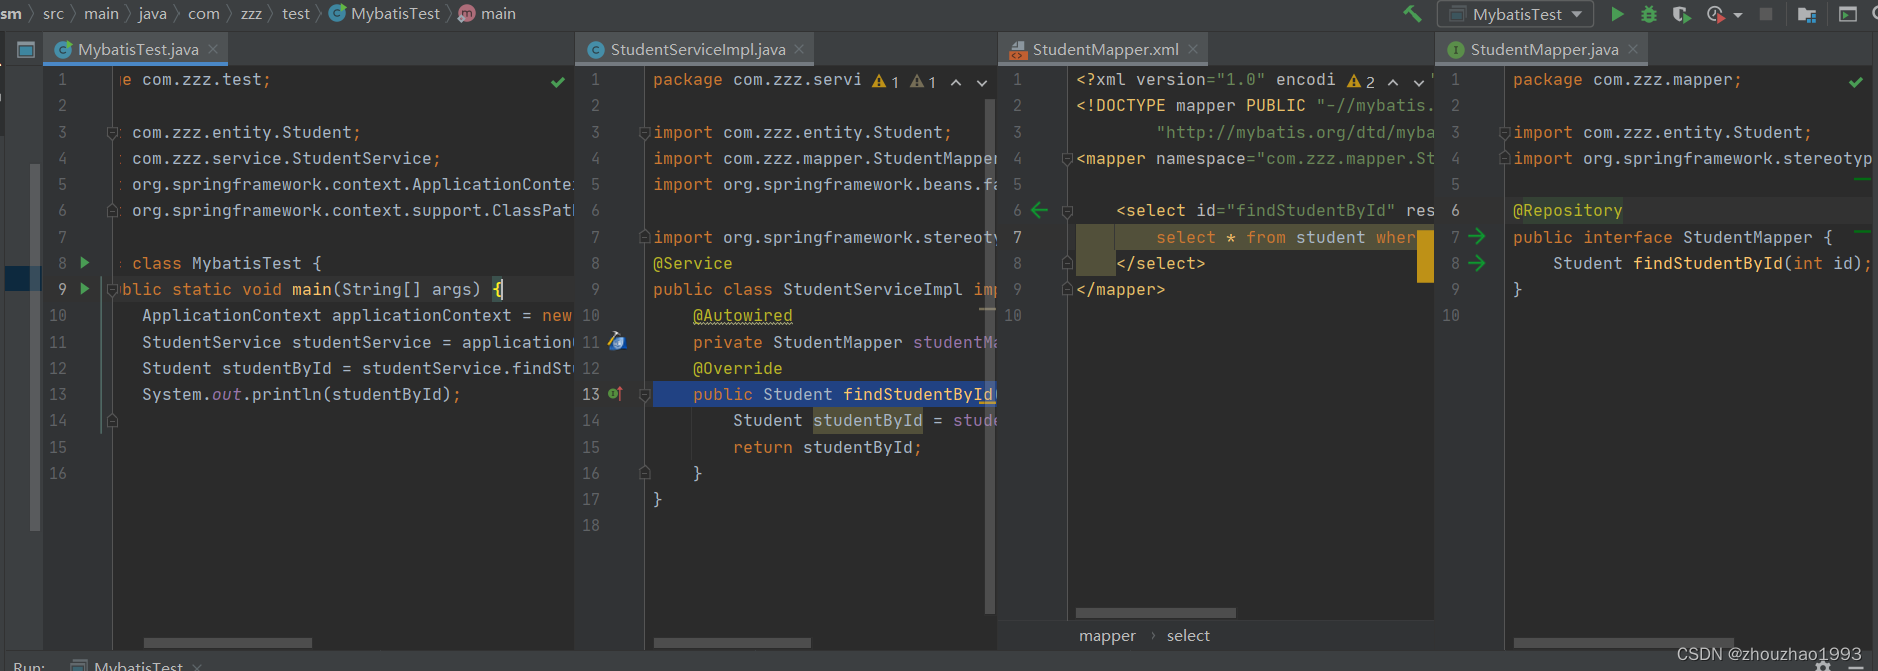Click the 'com' breadcrumb

pos(204,14)
